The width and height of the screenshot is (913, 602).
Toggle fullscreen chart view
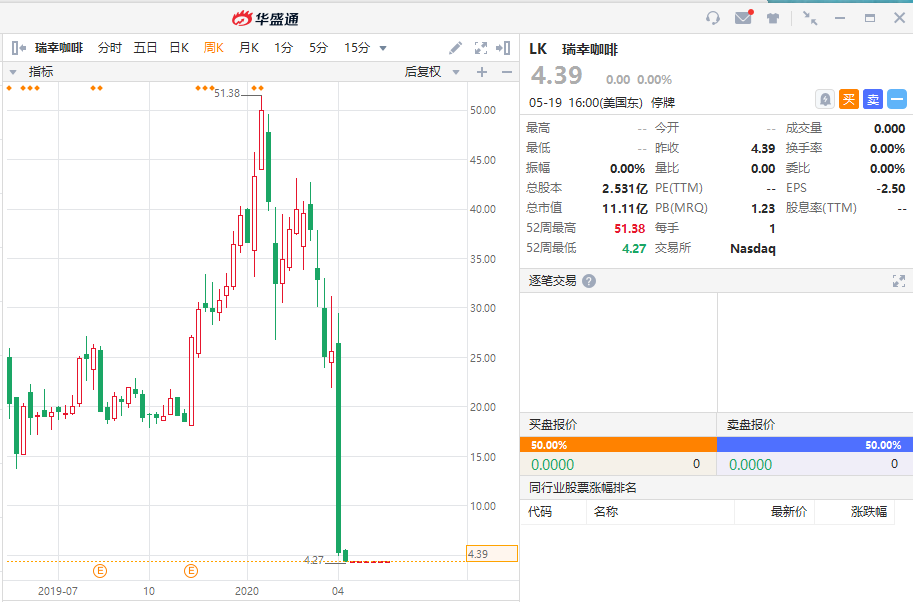click(x=481, y=48)
